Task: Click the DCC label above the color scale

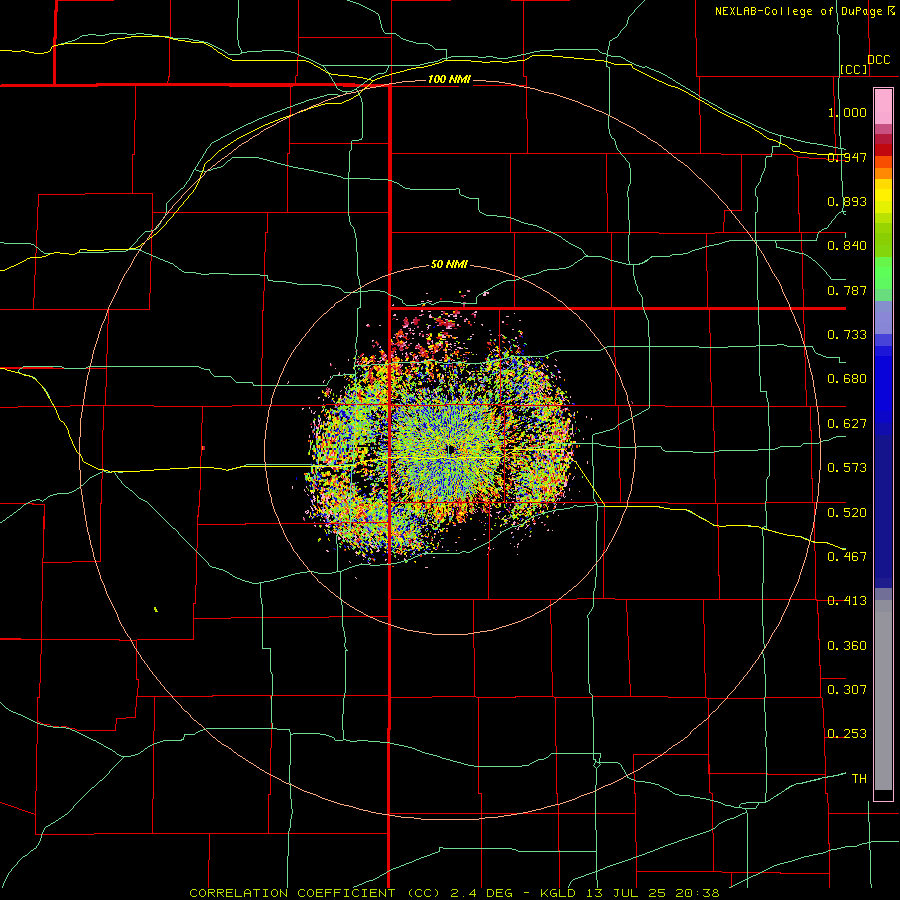Action: [x=878, y=60]
